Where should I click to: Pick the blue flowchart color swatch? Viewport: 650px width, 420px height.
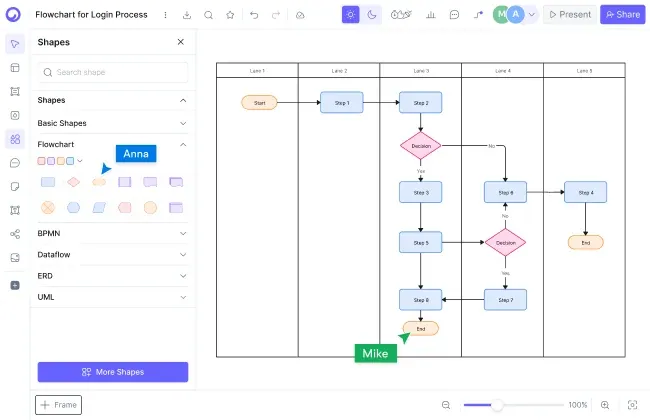70,161
